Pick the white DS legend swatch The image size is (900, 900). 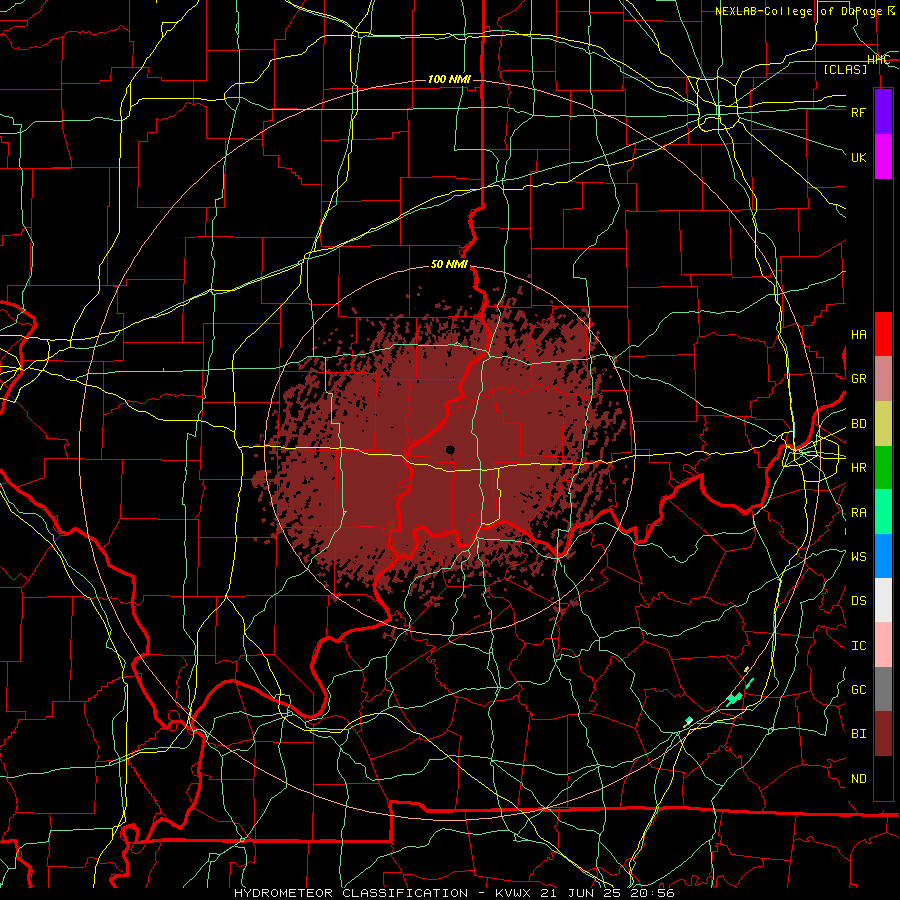pos(883,600)
